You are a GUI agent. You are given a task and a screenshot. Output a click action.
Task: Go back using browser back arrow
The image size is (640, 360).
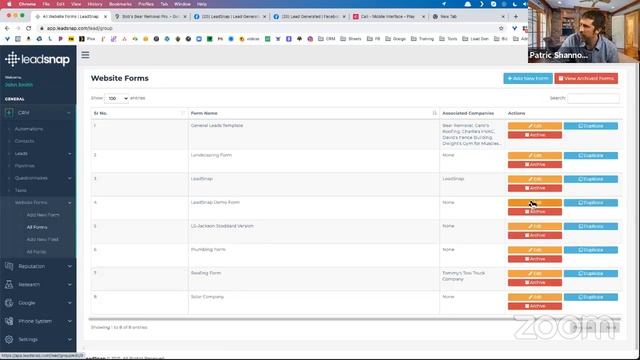pos(7,28)
